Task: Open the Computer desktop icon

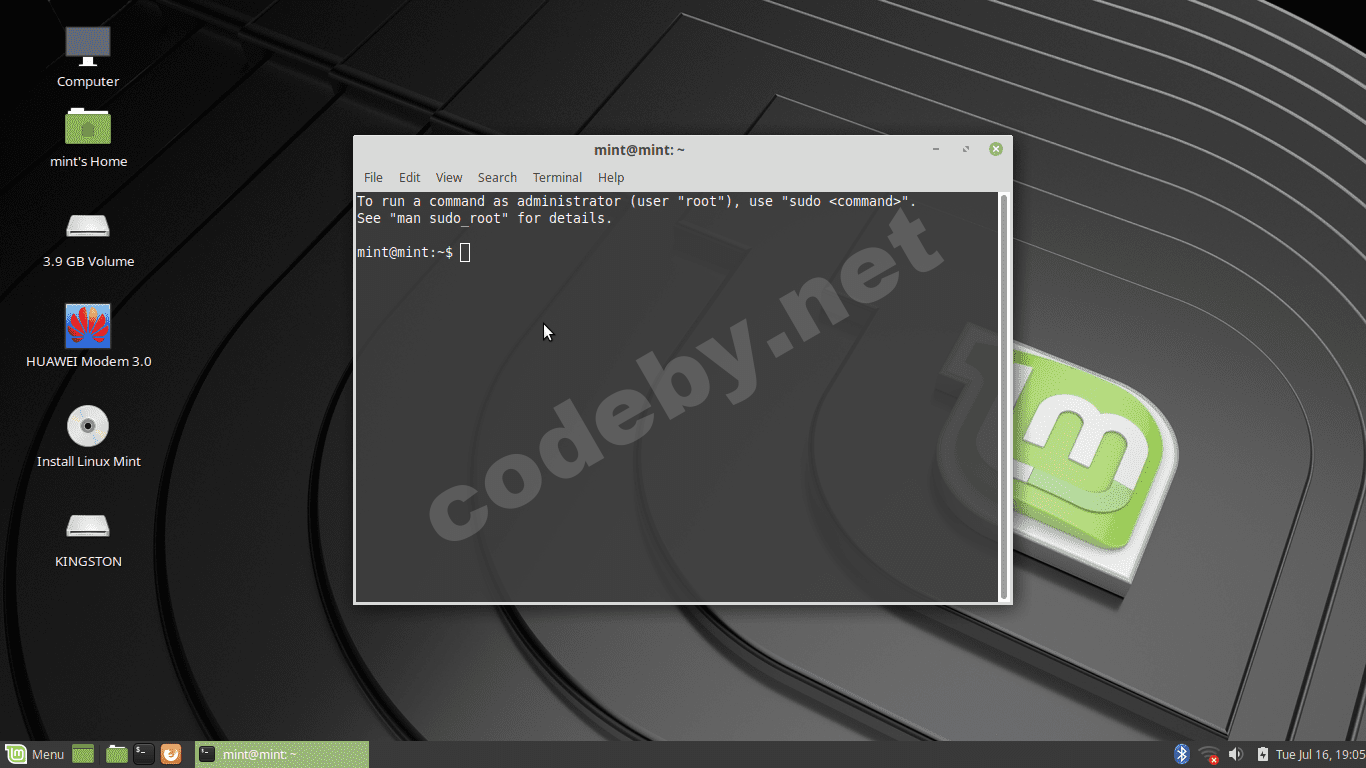Action: point(88,45)
